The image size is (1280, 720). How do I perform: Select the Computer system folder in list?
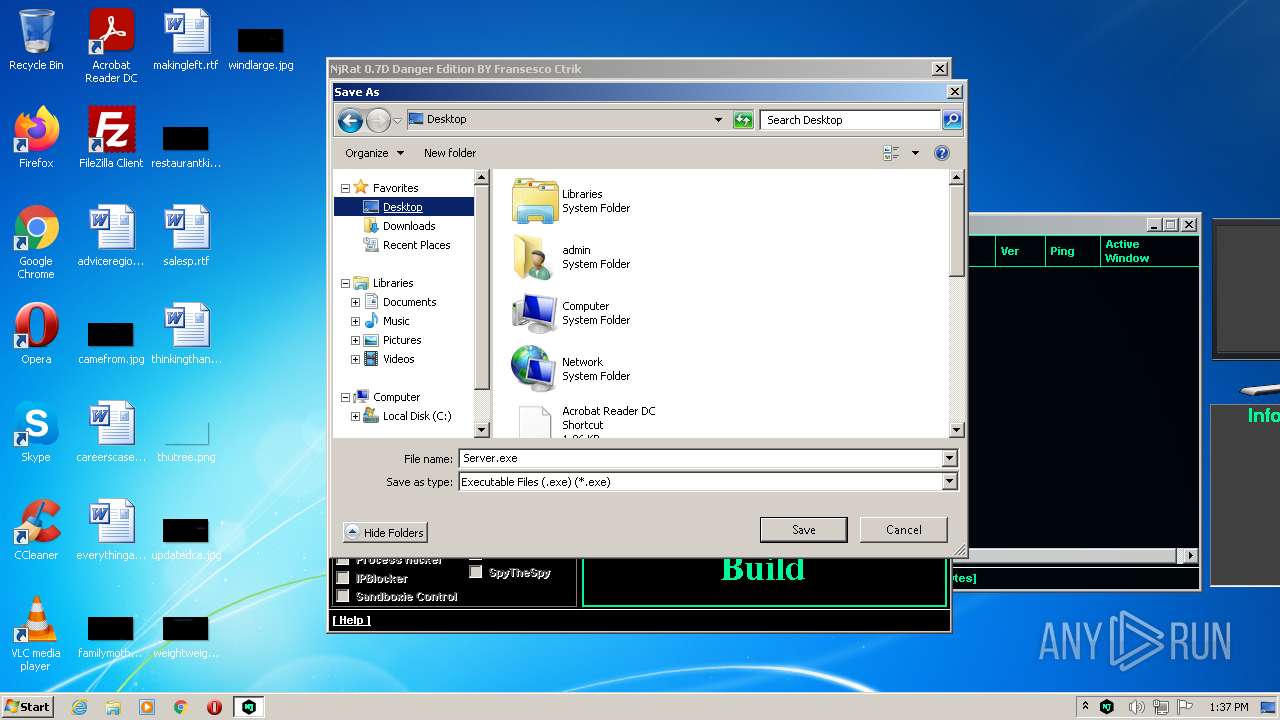coord(575,313)
